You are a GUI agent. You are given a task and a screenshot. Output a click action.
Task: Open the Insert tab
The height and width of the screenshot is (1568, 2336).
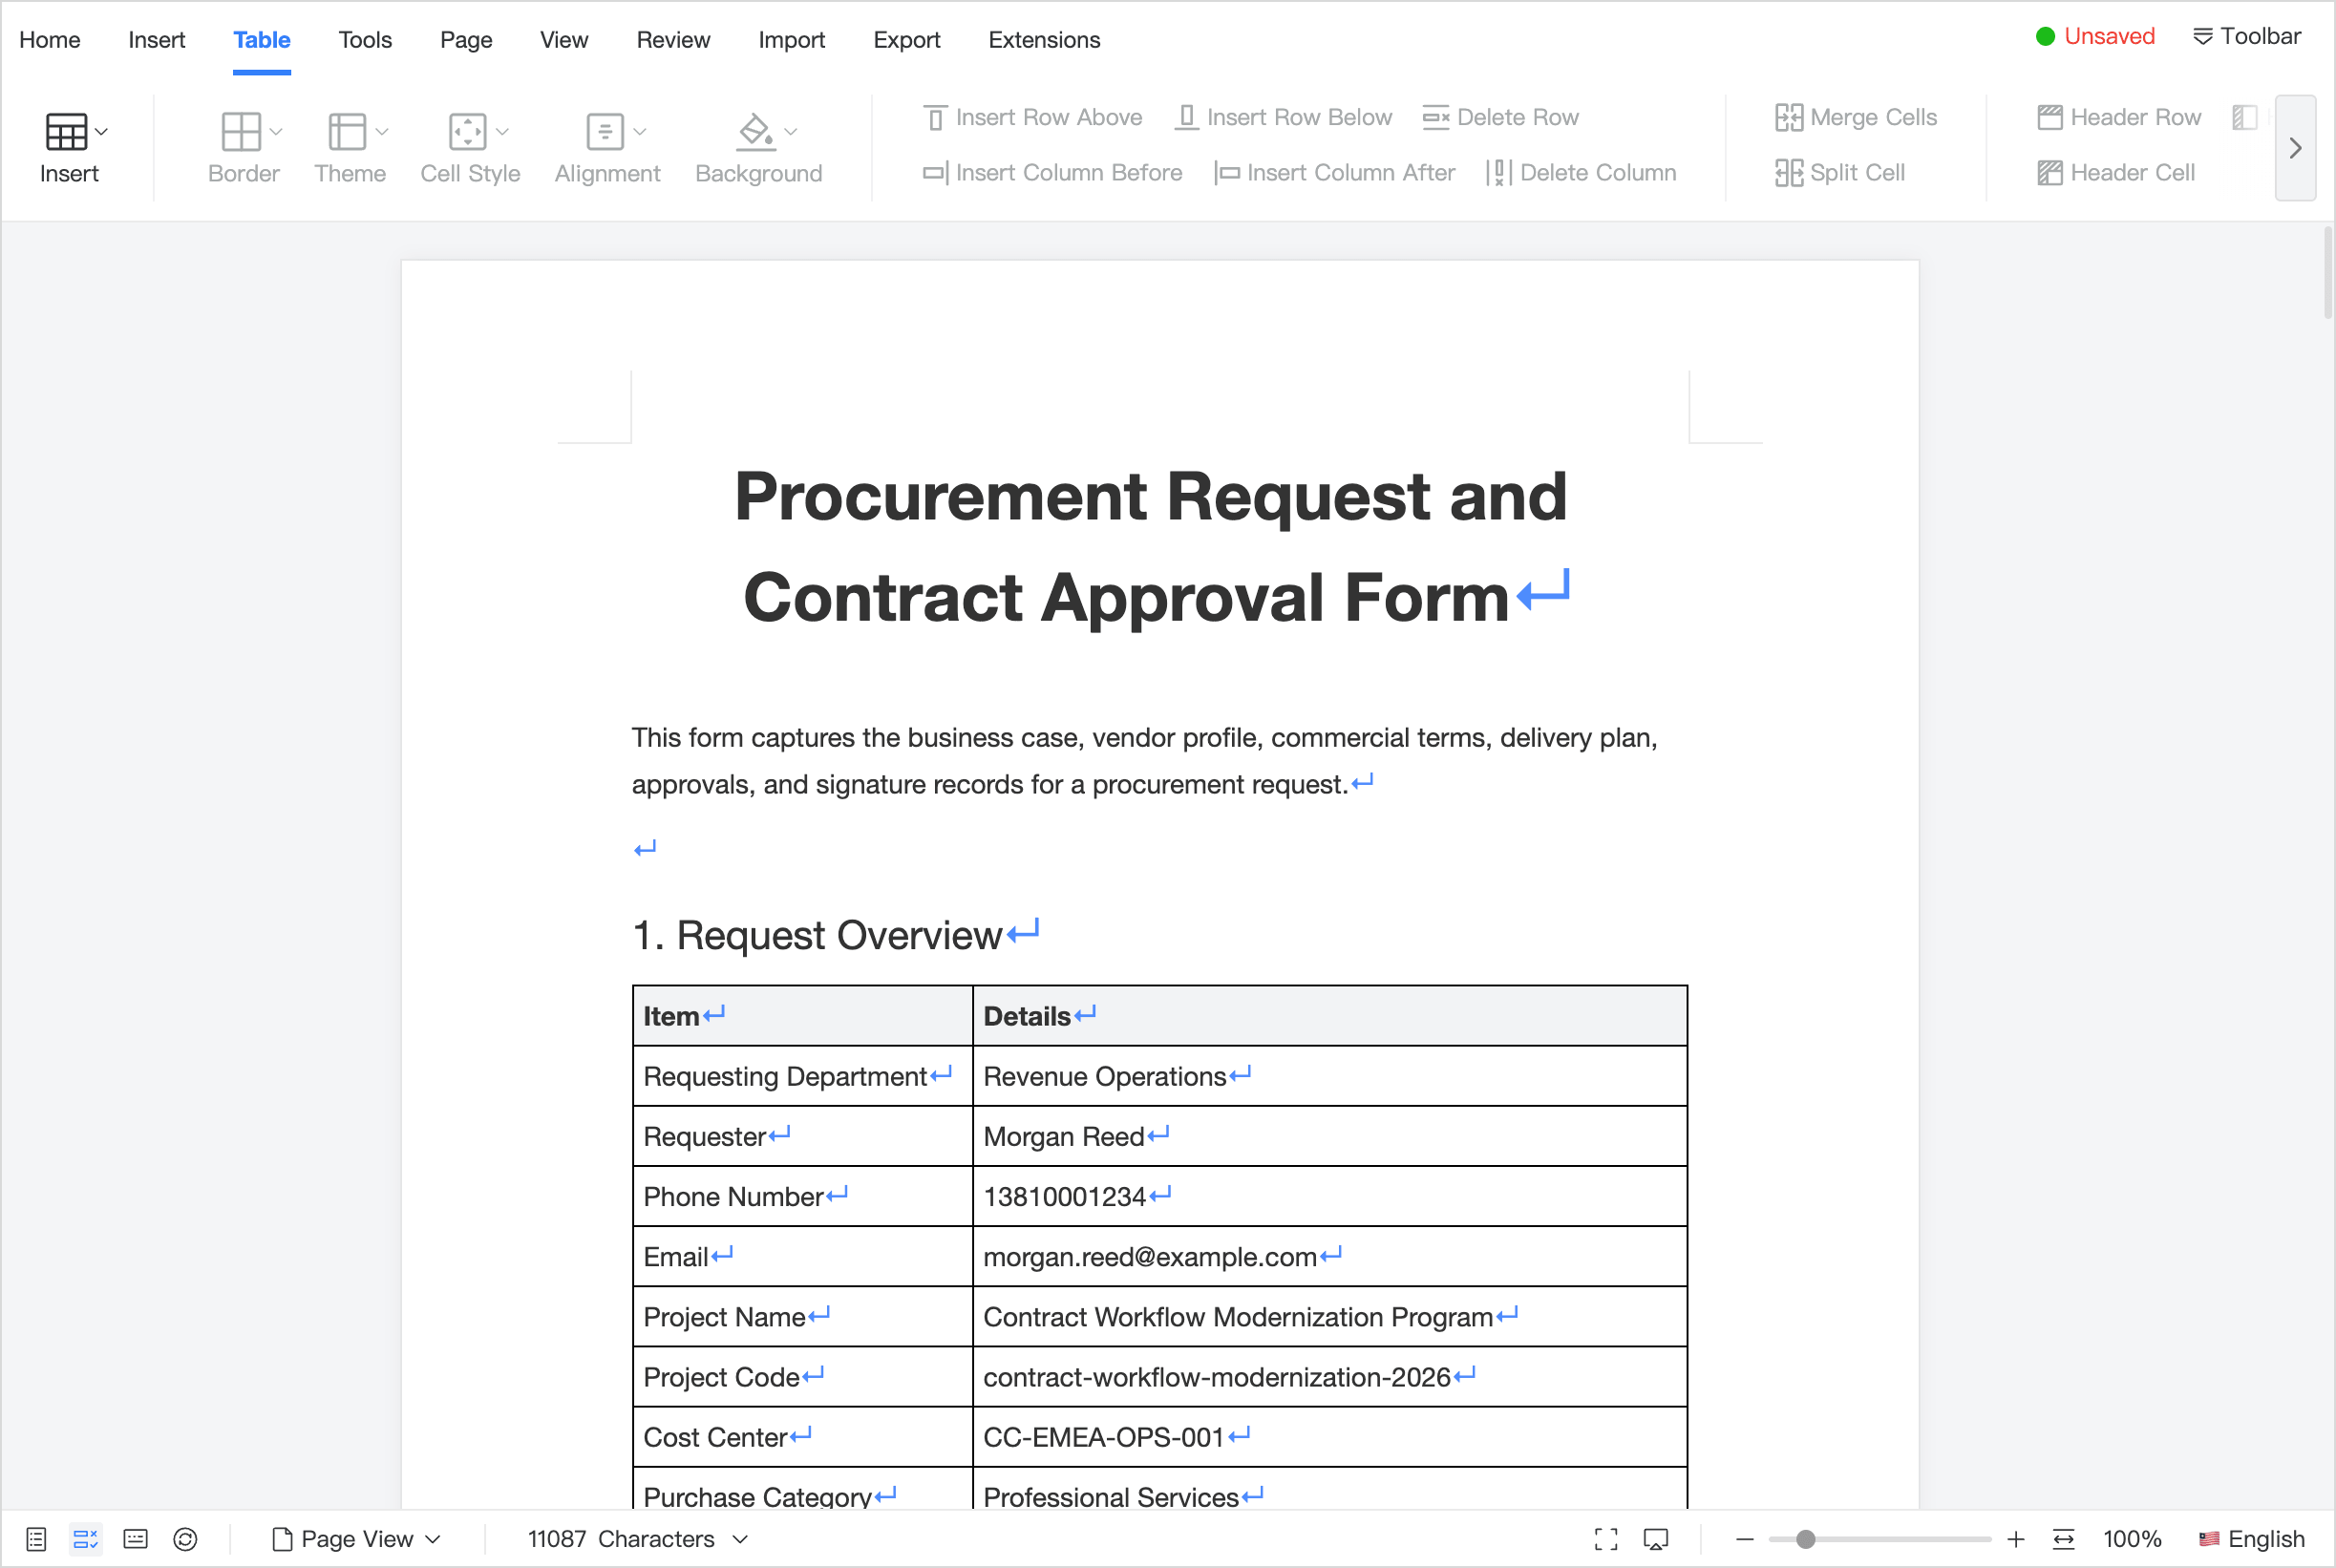point(157,40)
